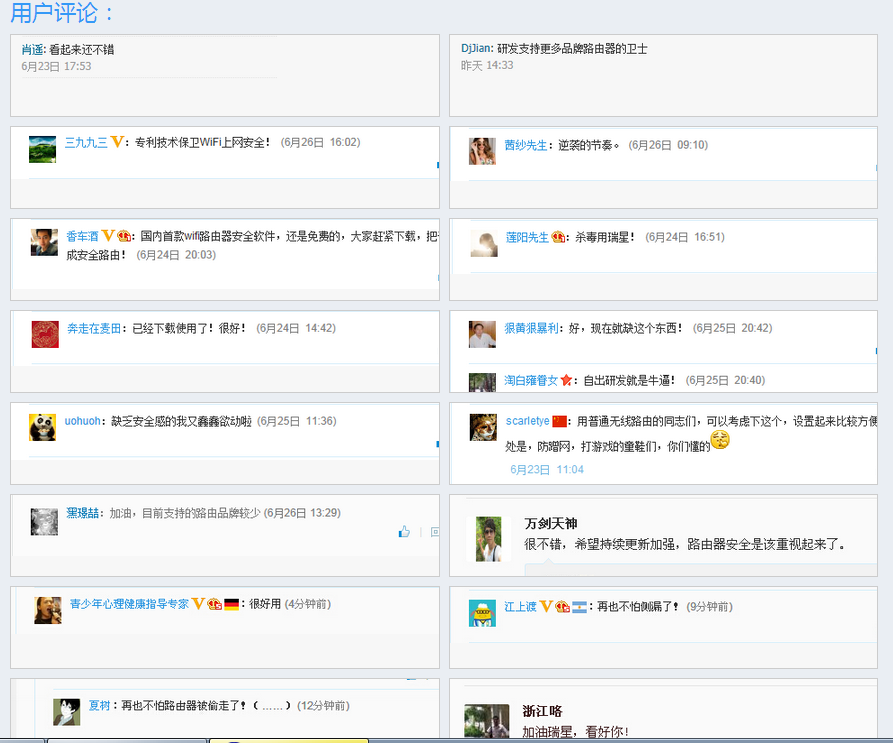Screen dimensions: 893x743
Task: Click the V badge next to 青少年心理健康指导专家
Action: click(197, 605)
